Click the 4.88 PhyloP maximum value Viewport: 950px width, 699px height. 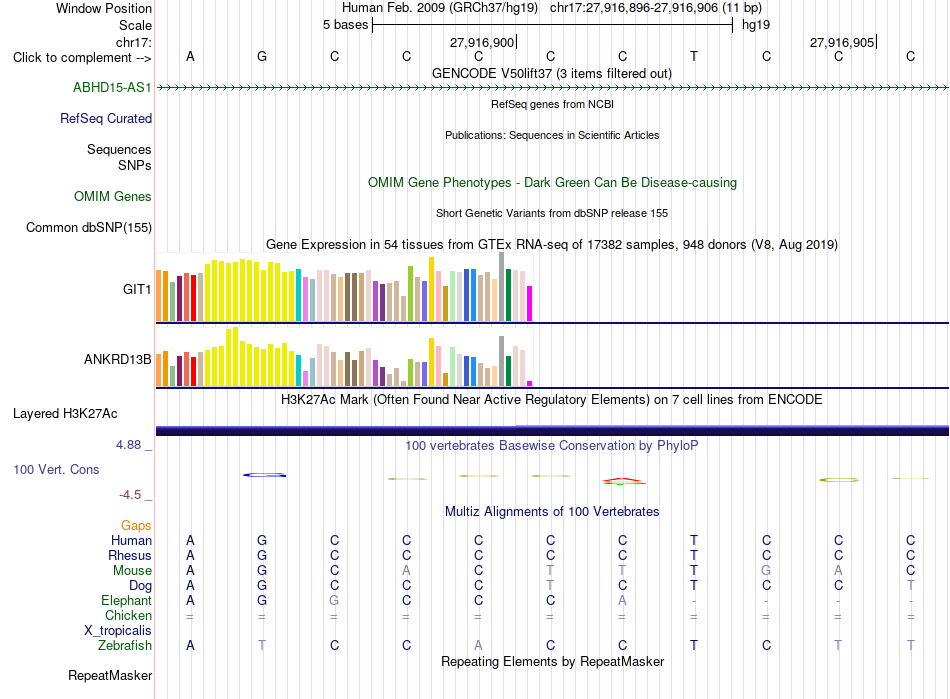(128, 445)
